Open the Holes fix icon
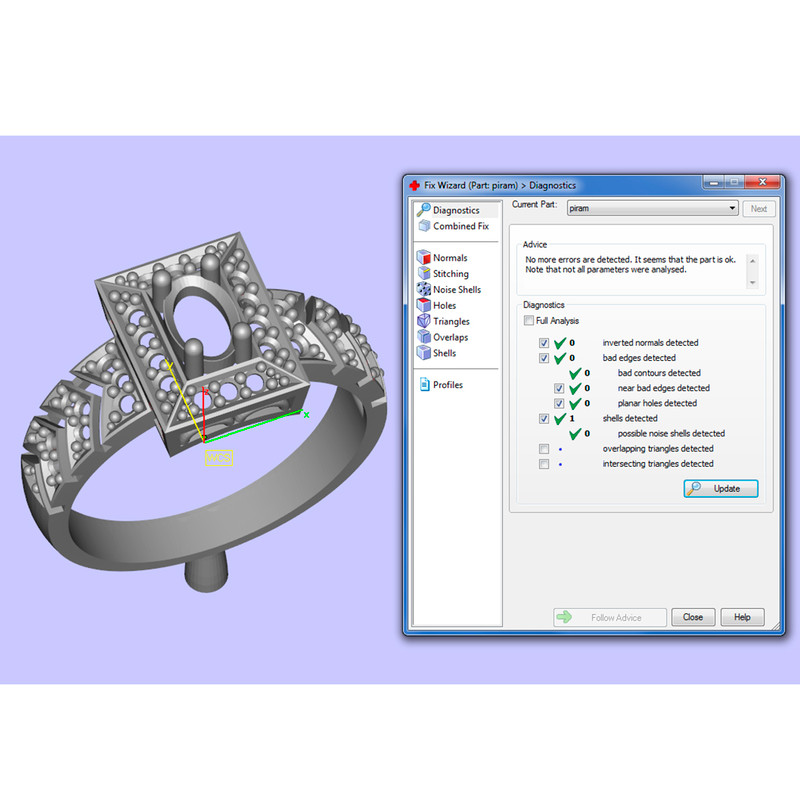The image size is (800, 800). pos(424,306)
